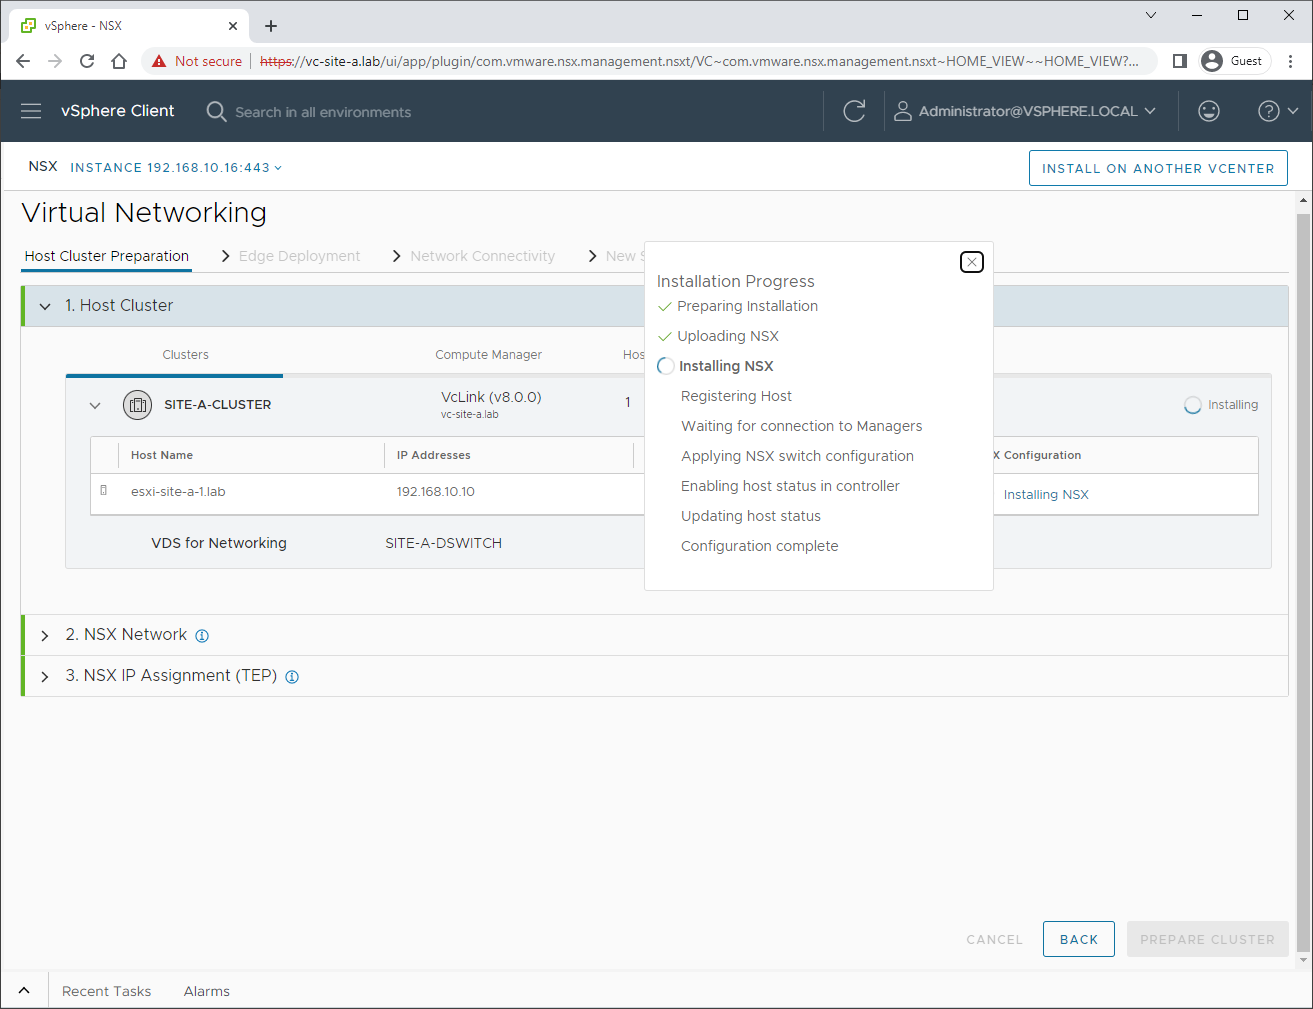Click the Cancel button

click(x=994, y=939)
